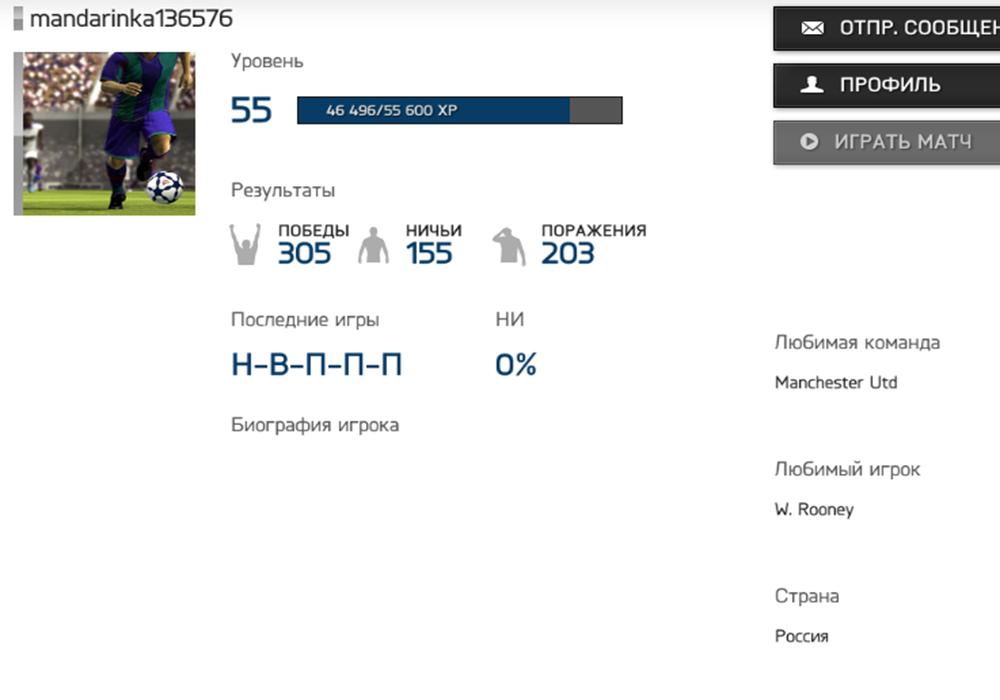The image size is (1000, 700).
Task: Click the gray status marker beside username
Action: tap(19, 19)
